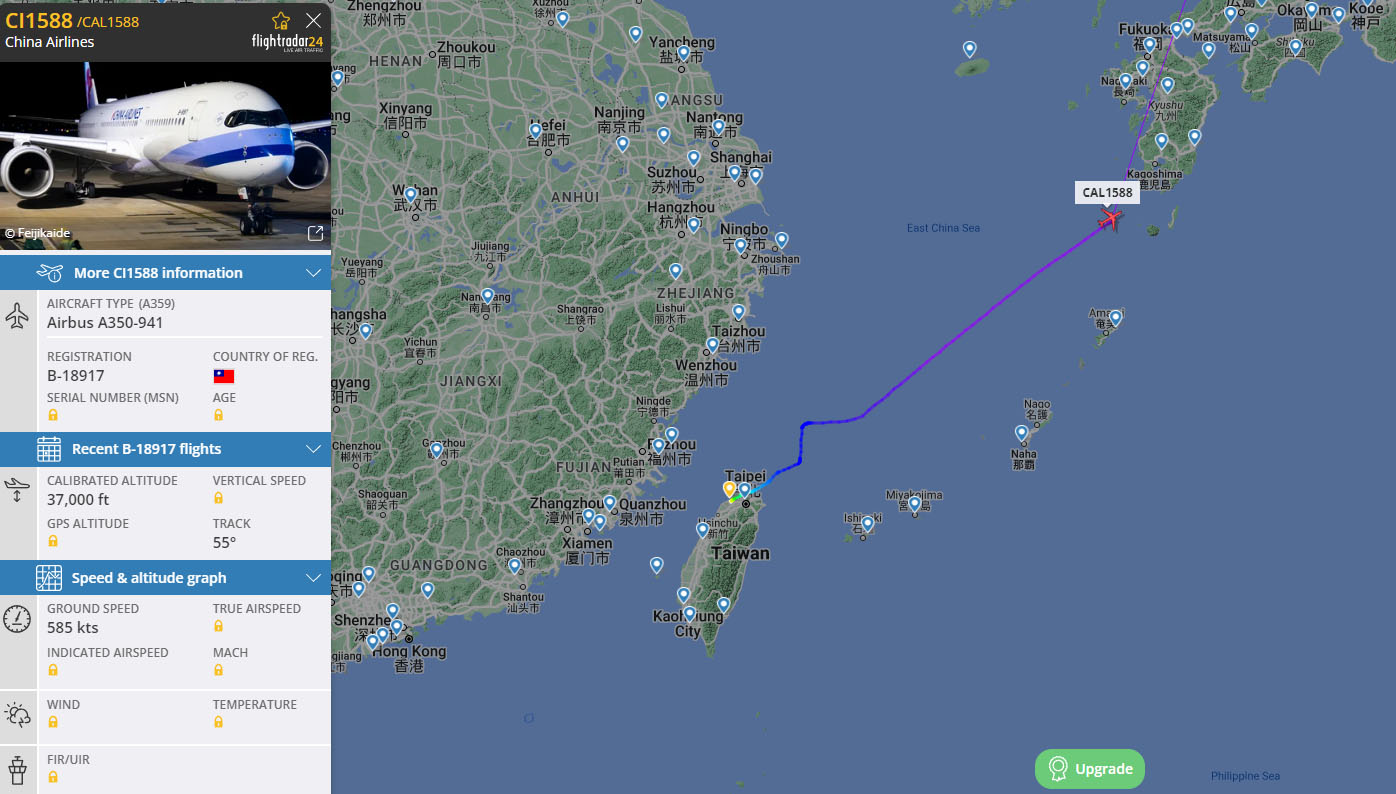Click the China Airlines aircraft photo
The width and height of the screenshot is (1396, 794).
pyautogui.click(x=165, y=156)
